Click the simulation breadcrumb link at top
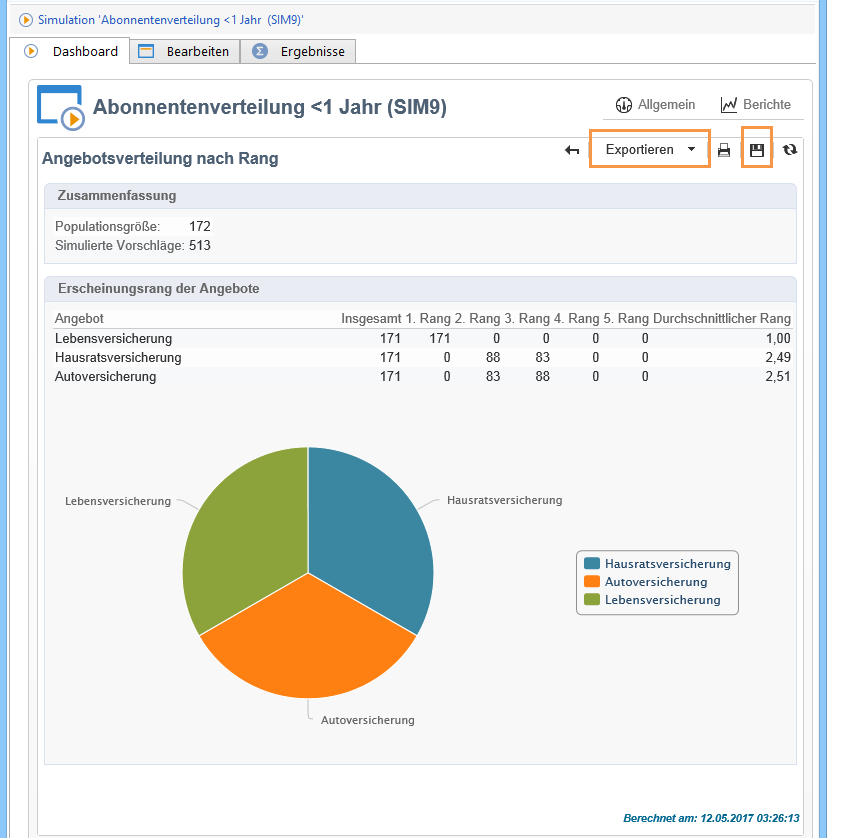Viewport: 848px width, 838px height. point(170,20)
